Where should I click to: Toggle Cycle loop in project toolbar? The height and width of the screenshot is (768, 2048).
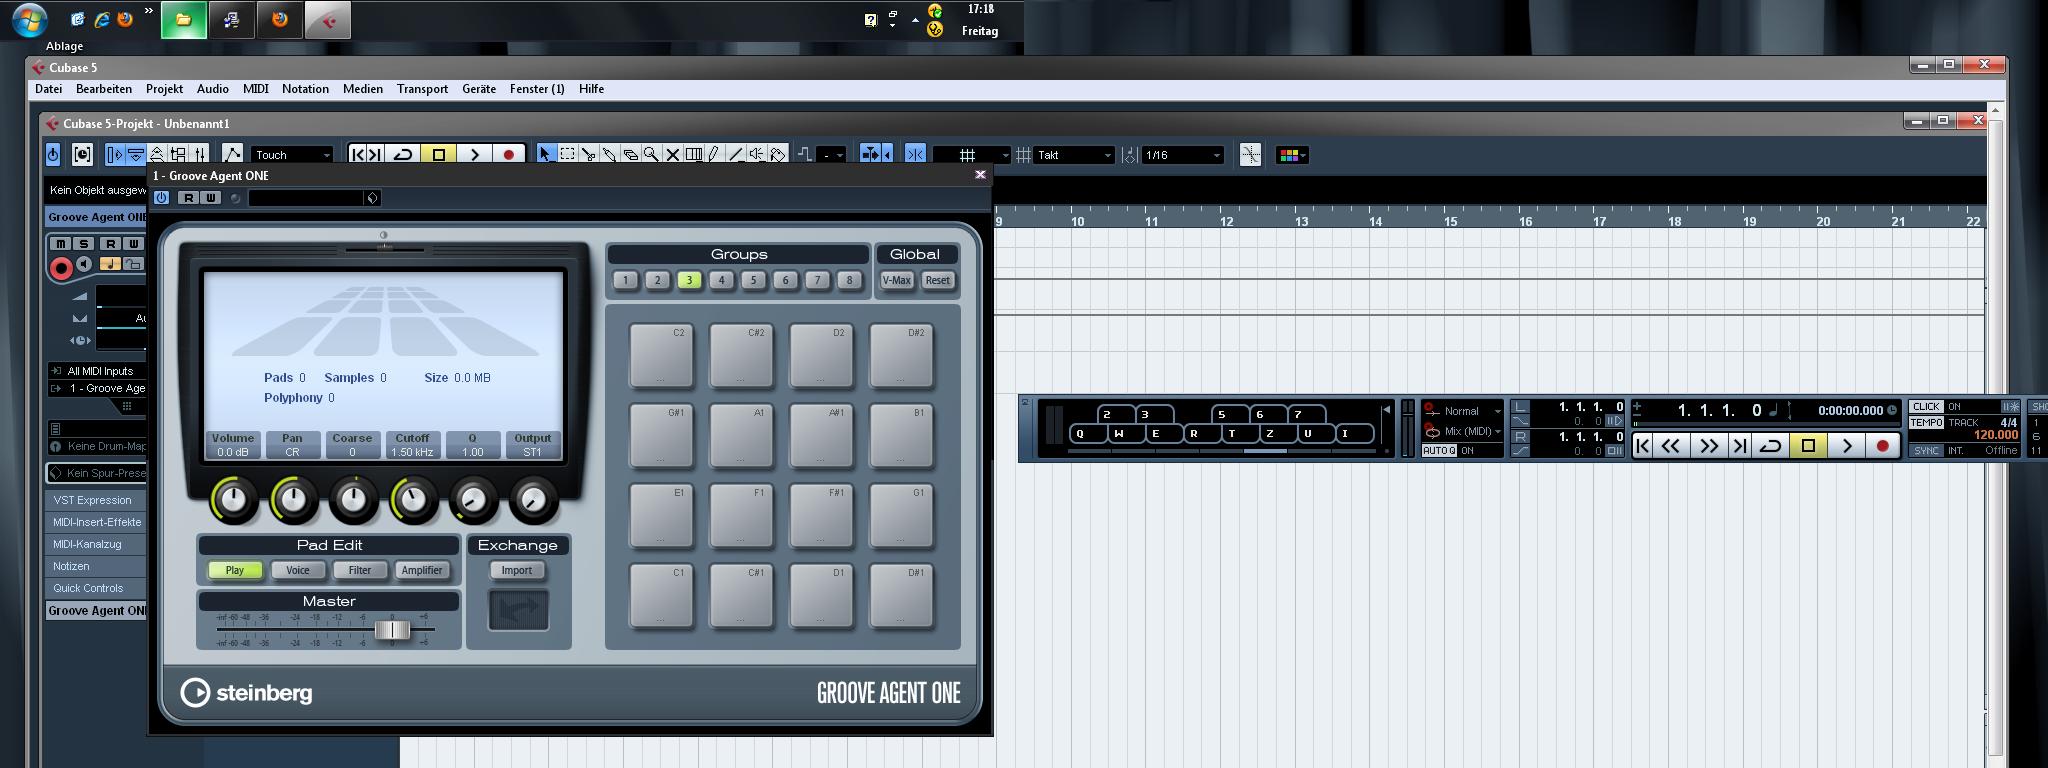(x=403, y=155)
